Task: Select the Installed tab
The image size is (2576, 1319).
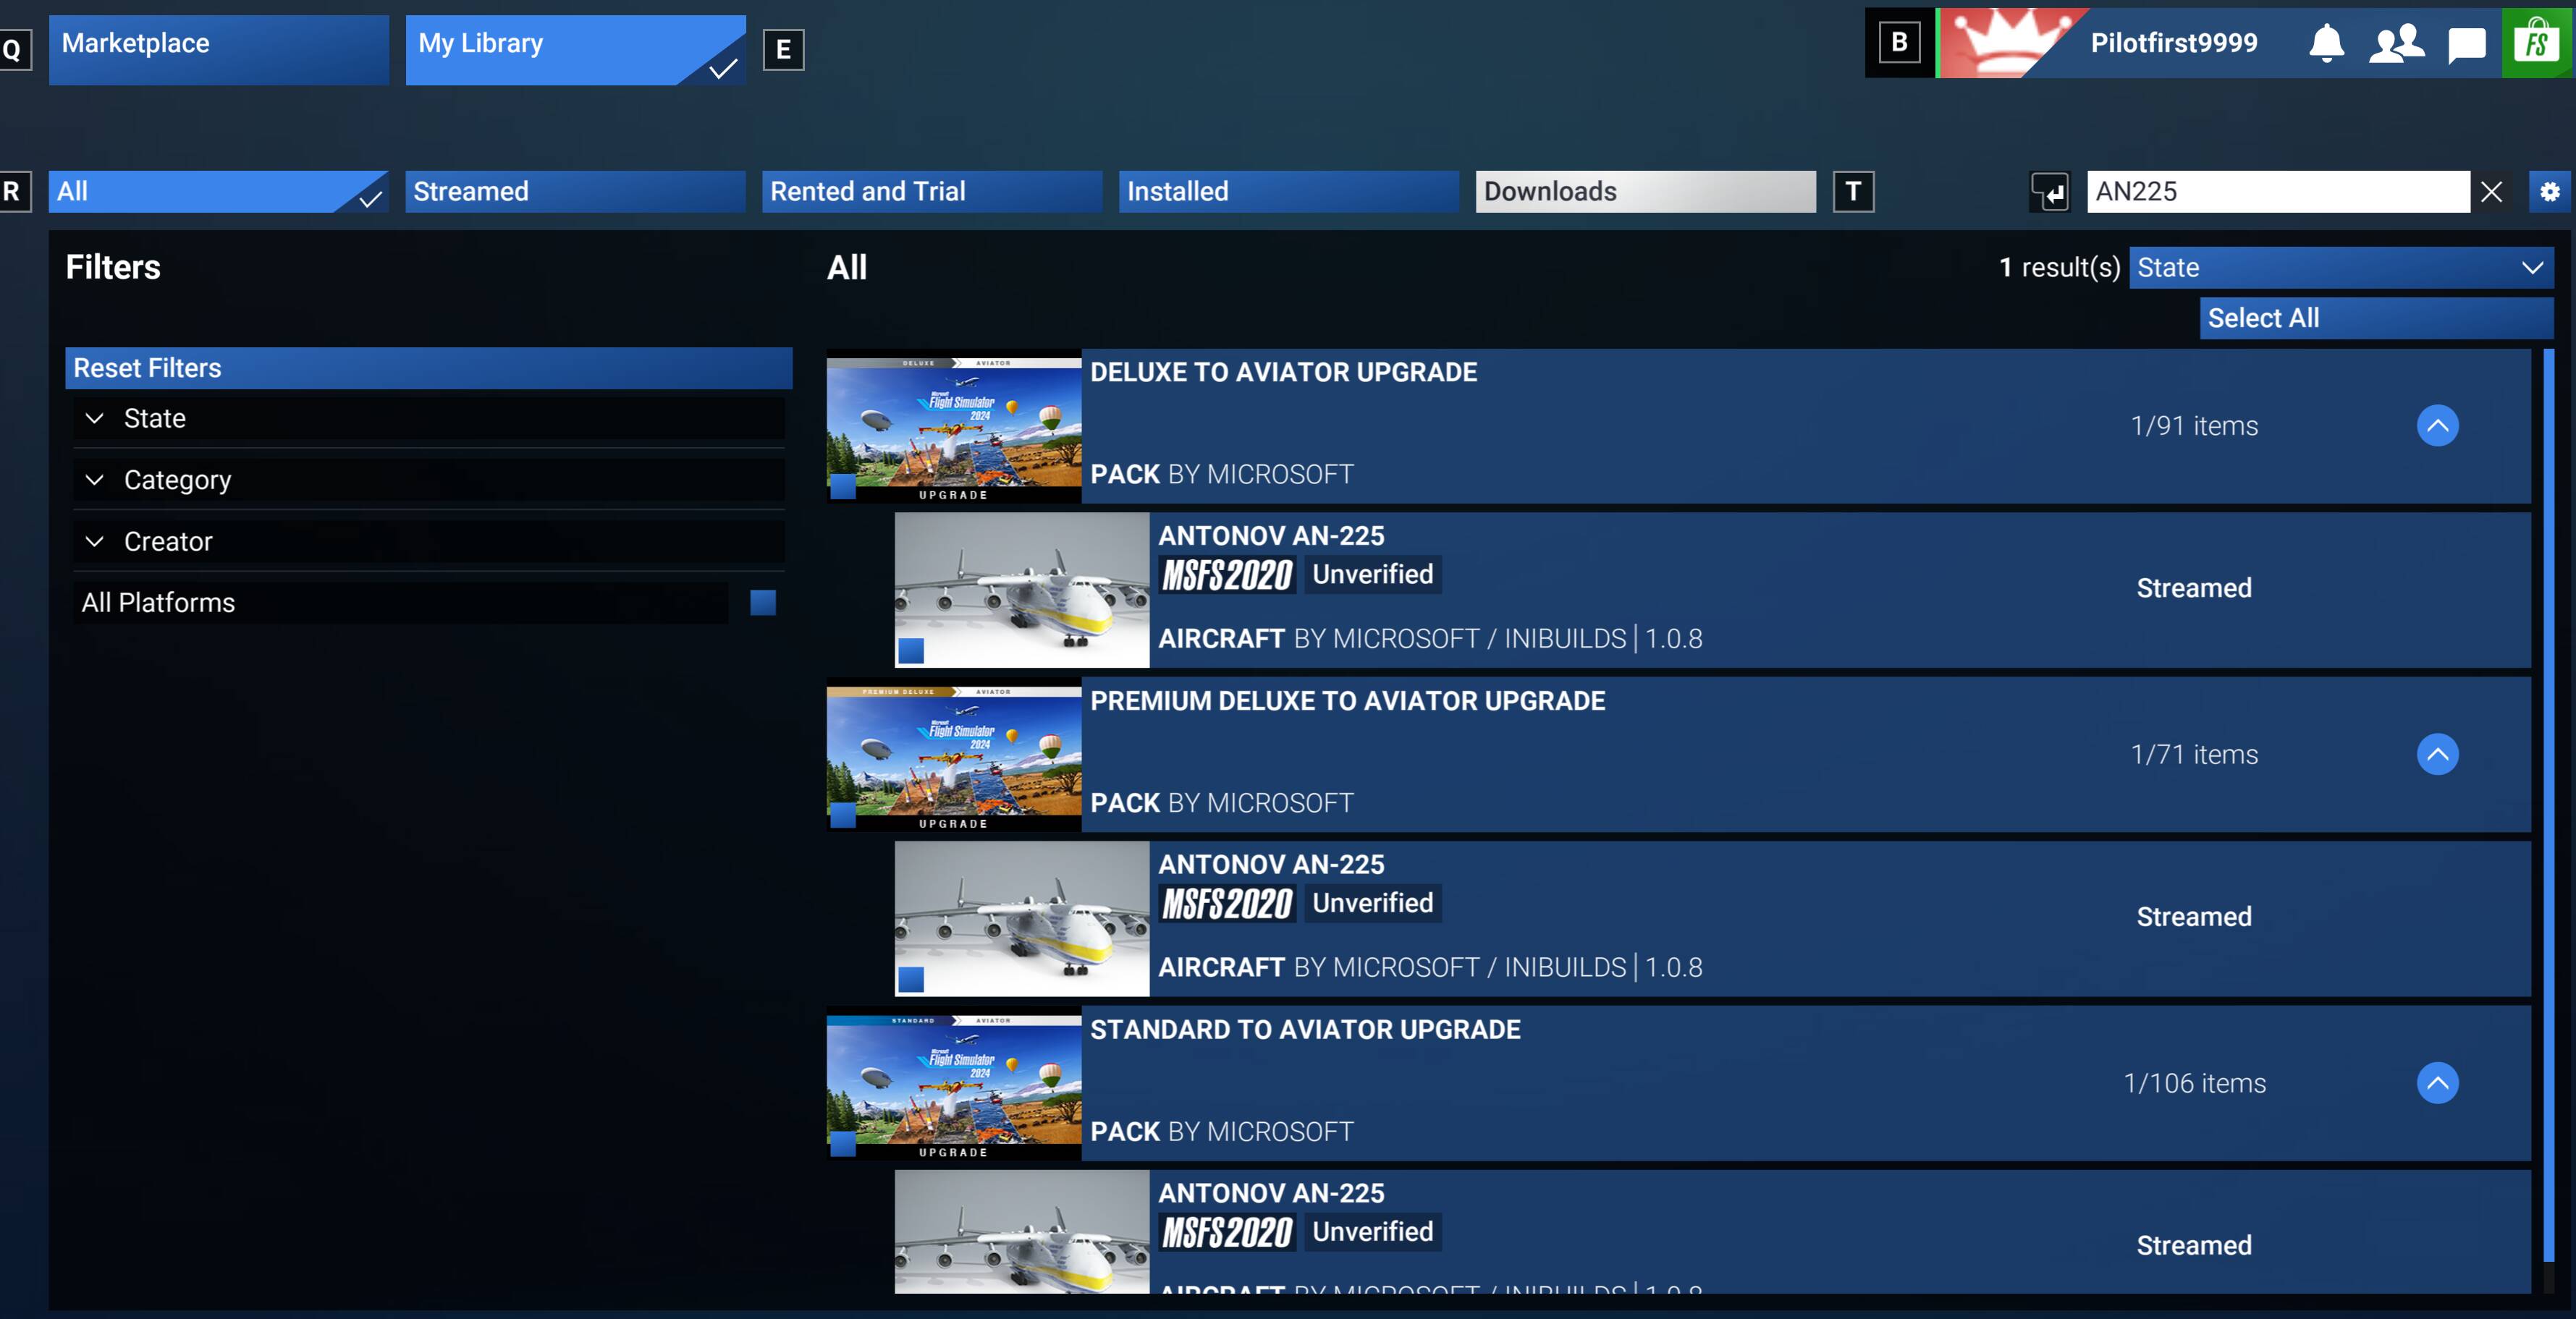Action: click(x=1288, y=192)
